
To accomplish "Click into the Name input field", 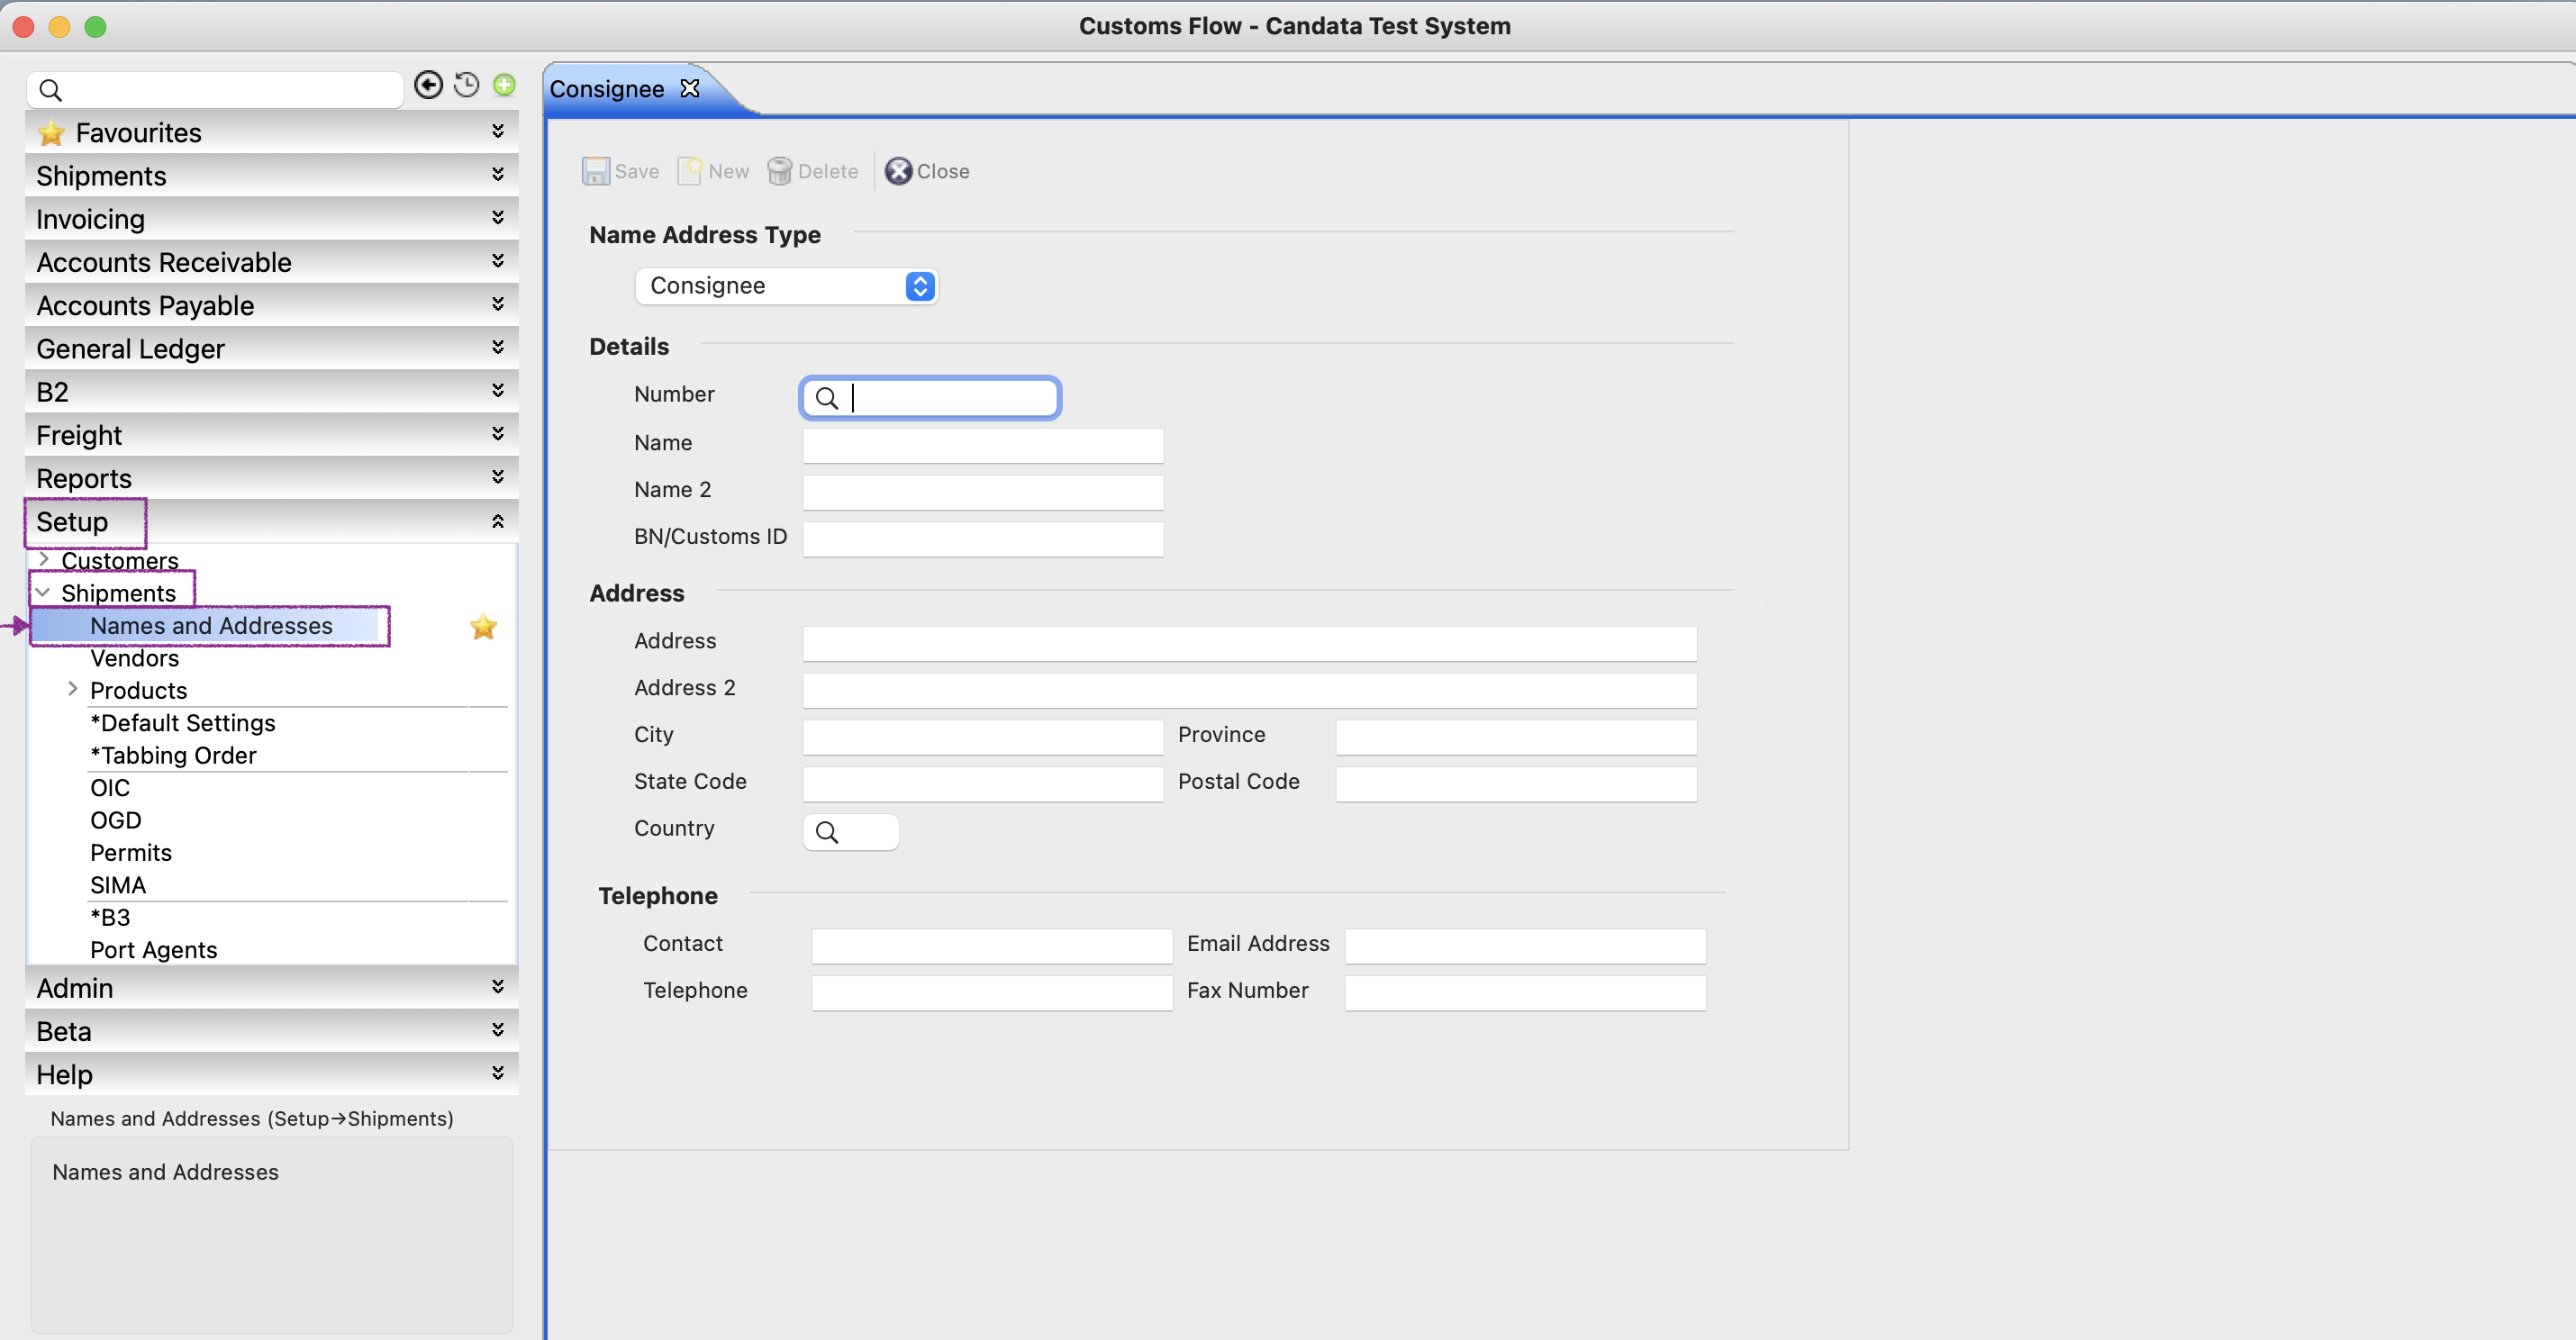I will click(x=982, y=445).
